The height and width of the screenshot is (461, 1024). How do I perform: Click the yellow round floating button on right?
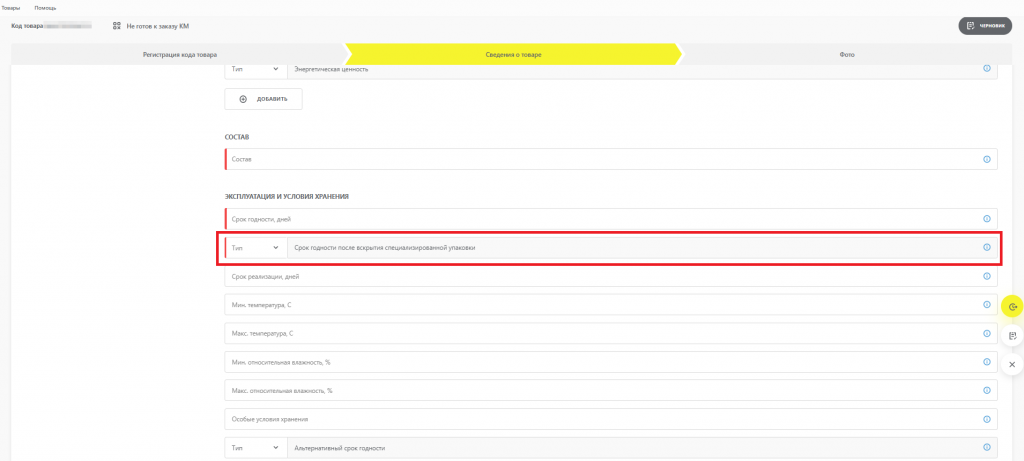tap(1012, 307)
